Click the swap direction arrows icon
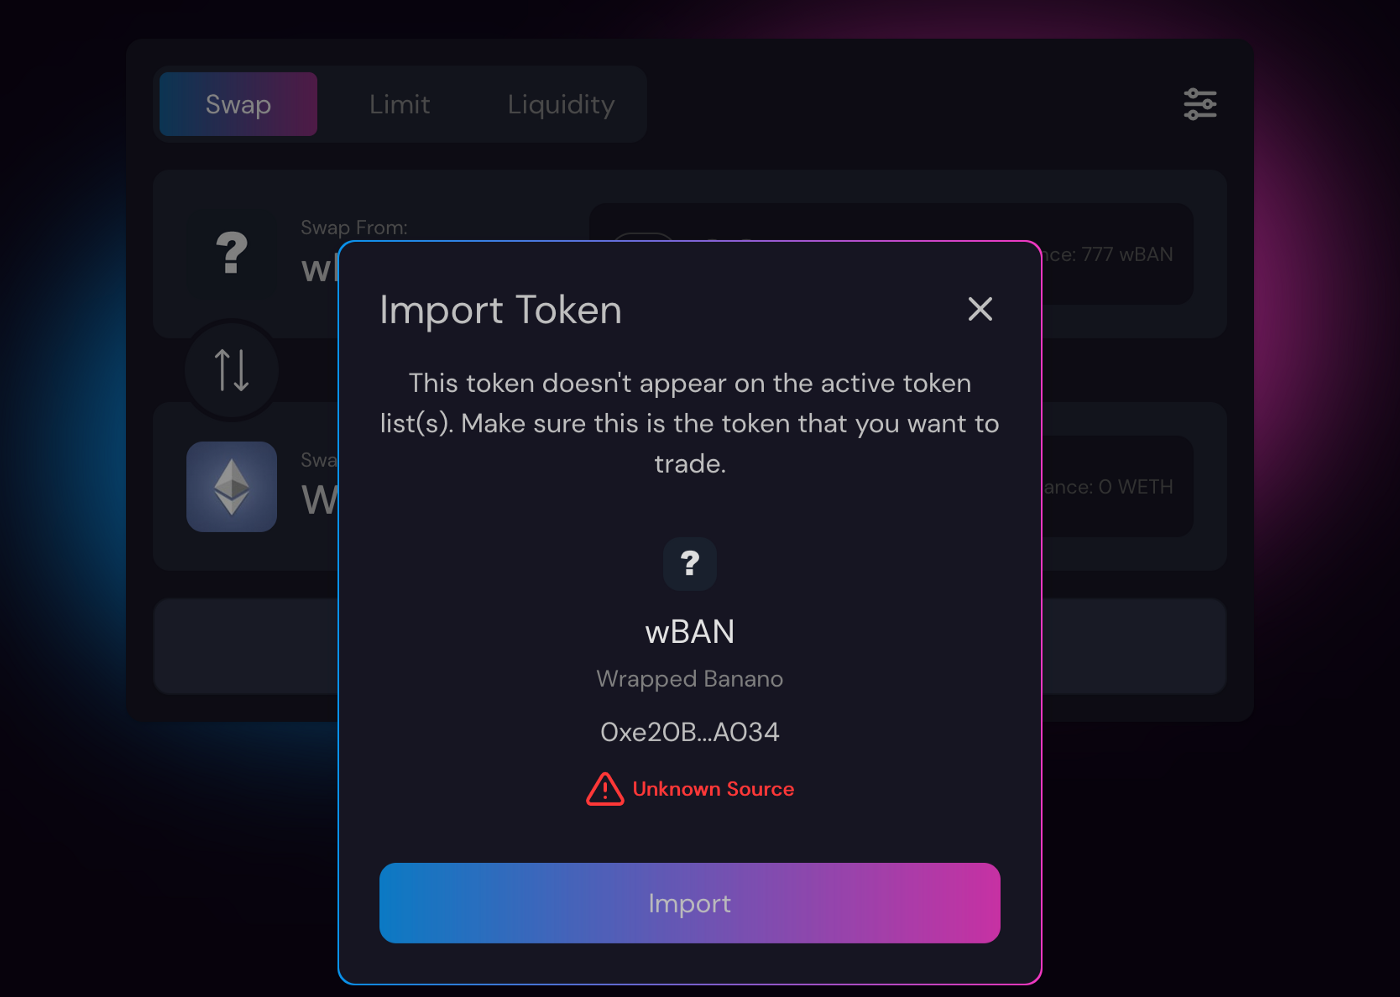The height and width of the screenshot is (997, 1400). [232, 370]
